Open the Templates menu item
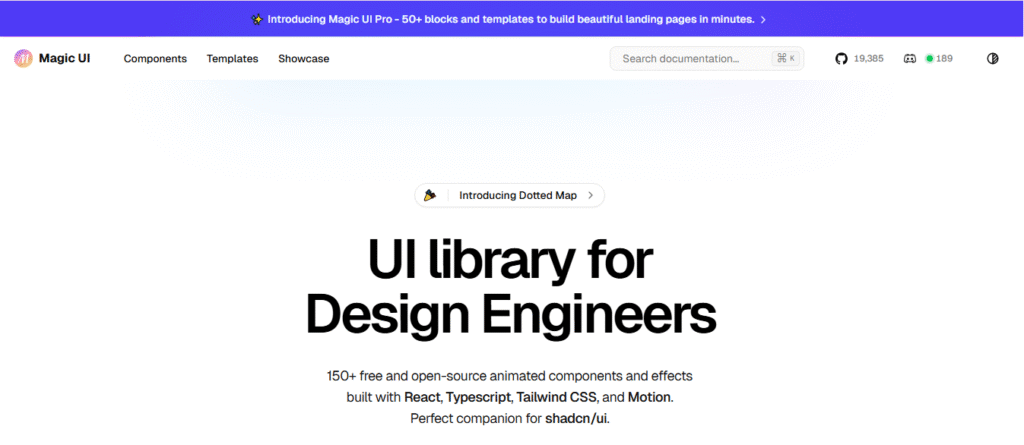 tap(232, 59)
